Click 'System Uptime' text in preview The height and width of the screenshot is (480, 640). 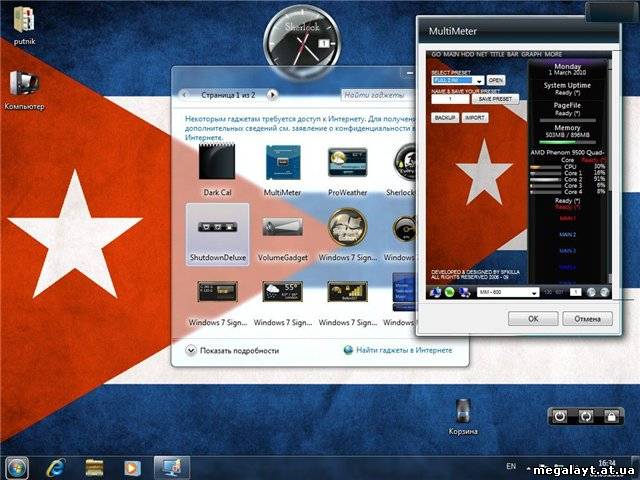pos(567,85)
